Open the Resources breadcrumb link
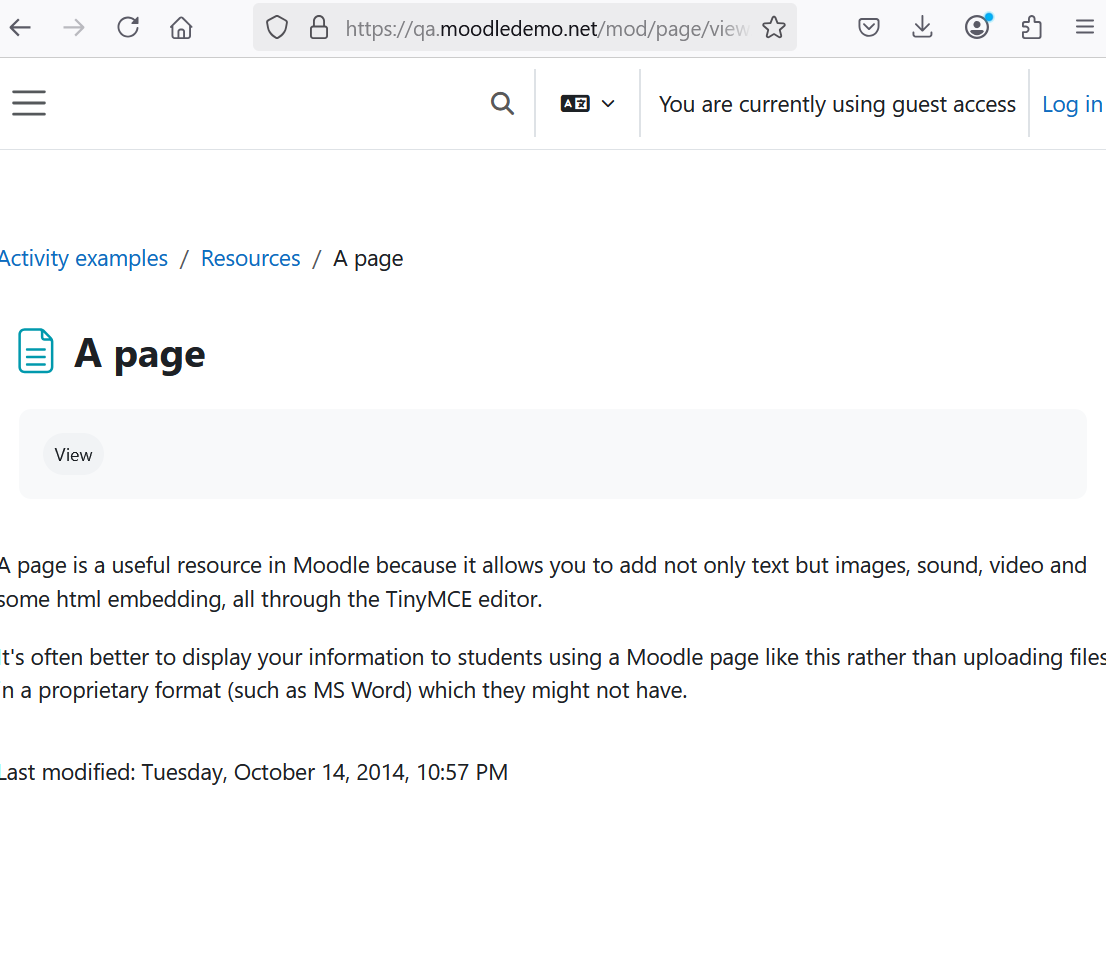 coord(250,258)
